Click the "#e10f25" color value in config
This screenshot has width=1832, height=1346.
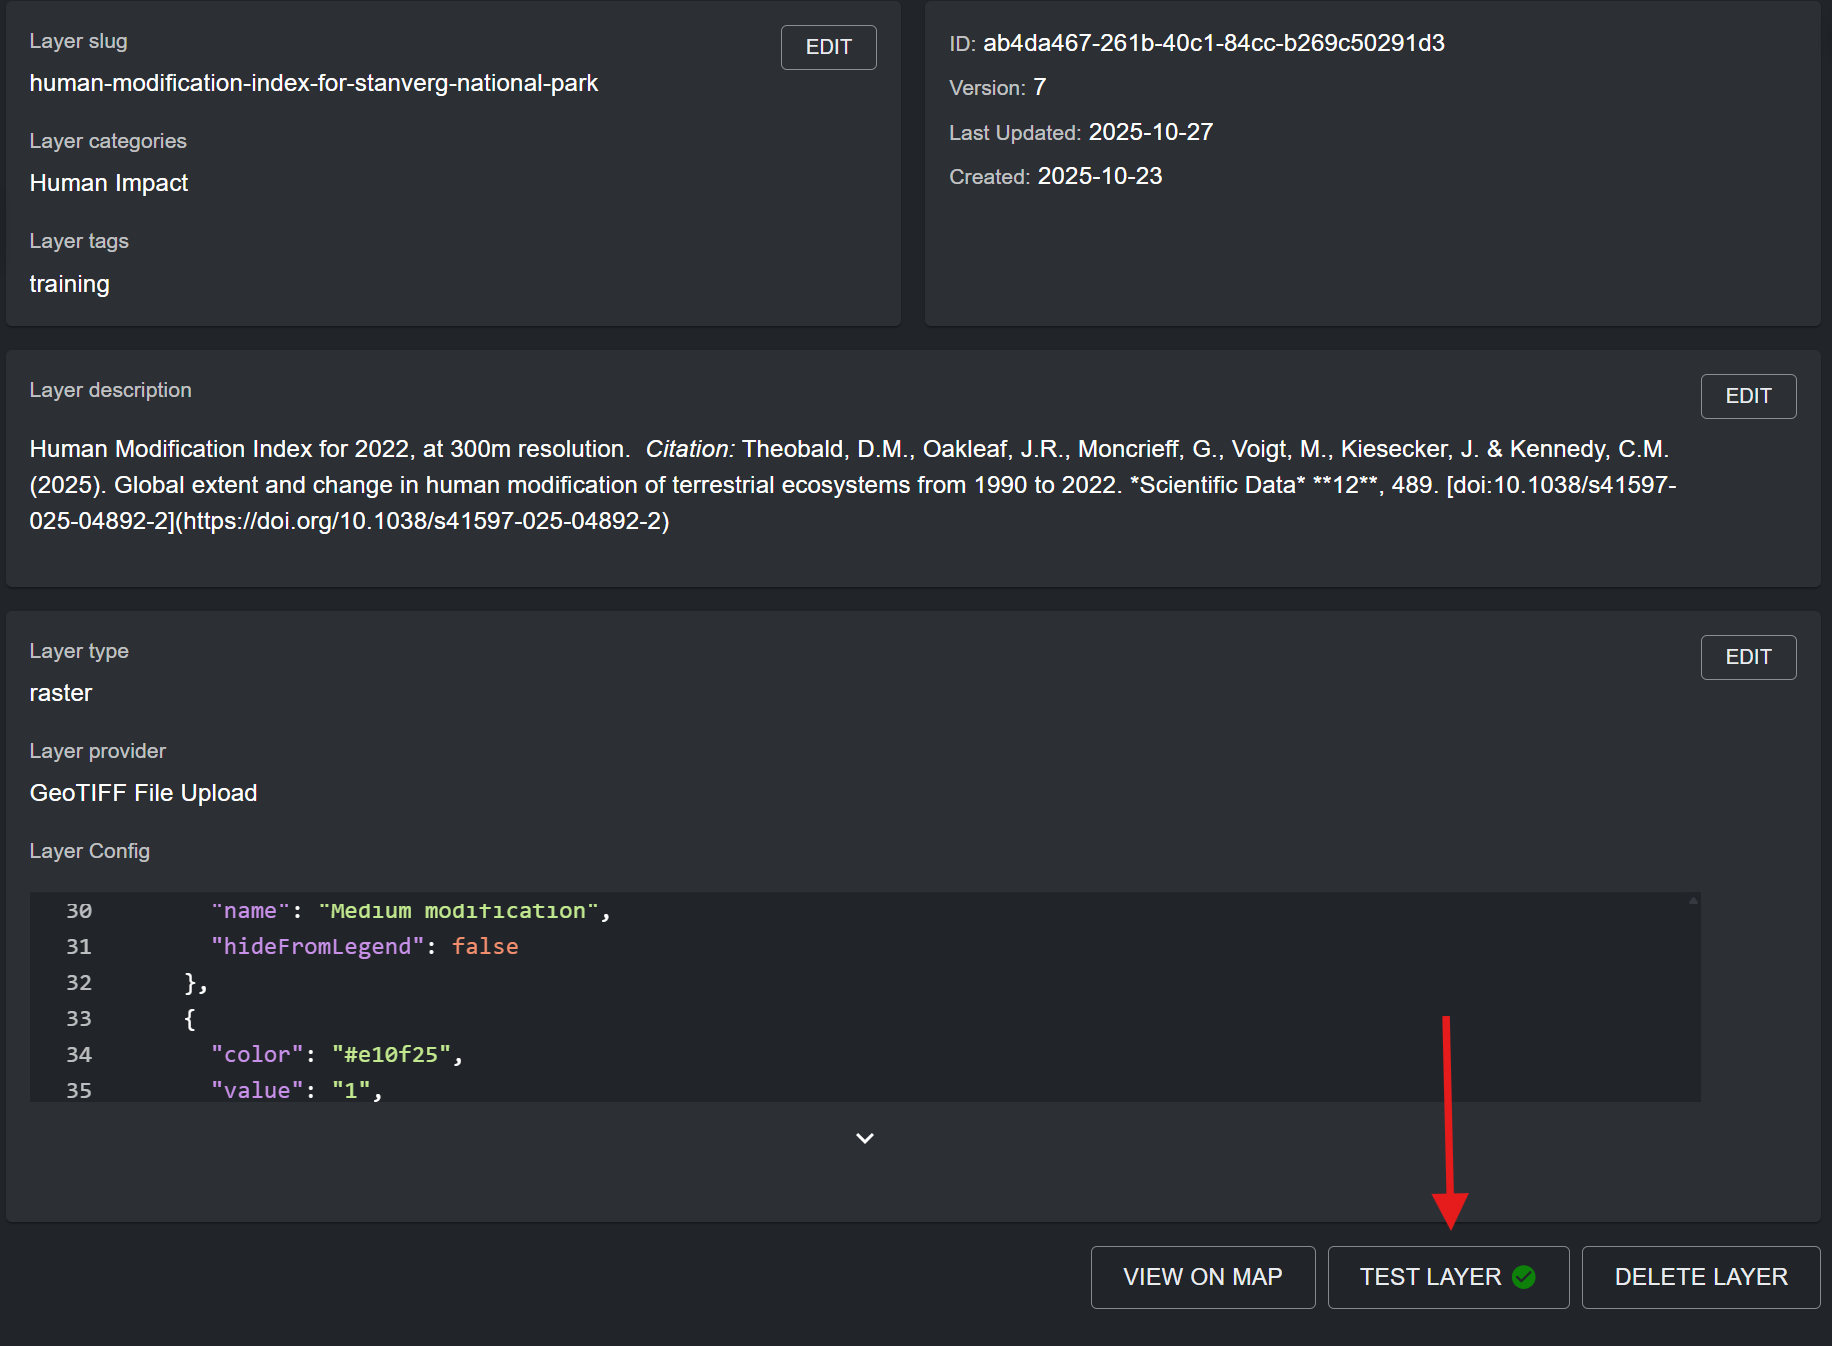391,1054
